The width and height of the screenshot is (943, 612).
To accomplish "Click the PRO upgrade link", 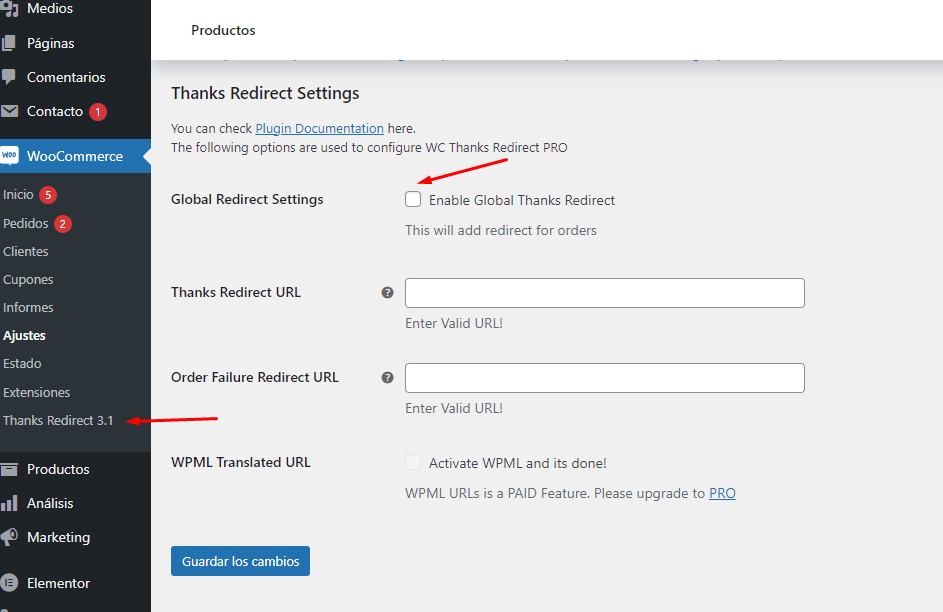I will (x=722, y=493).
